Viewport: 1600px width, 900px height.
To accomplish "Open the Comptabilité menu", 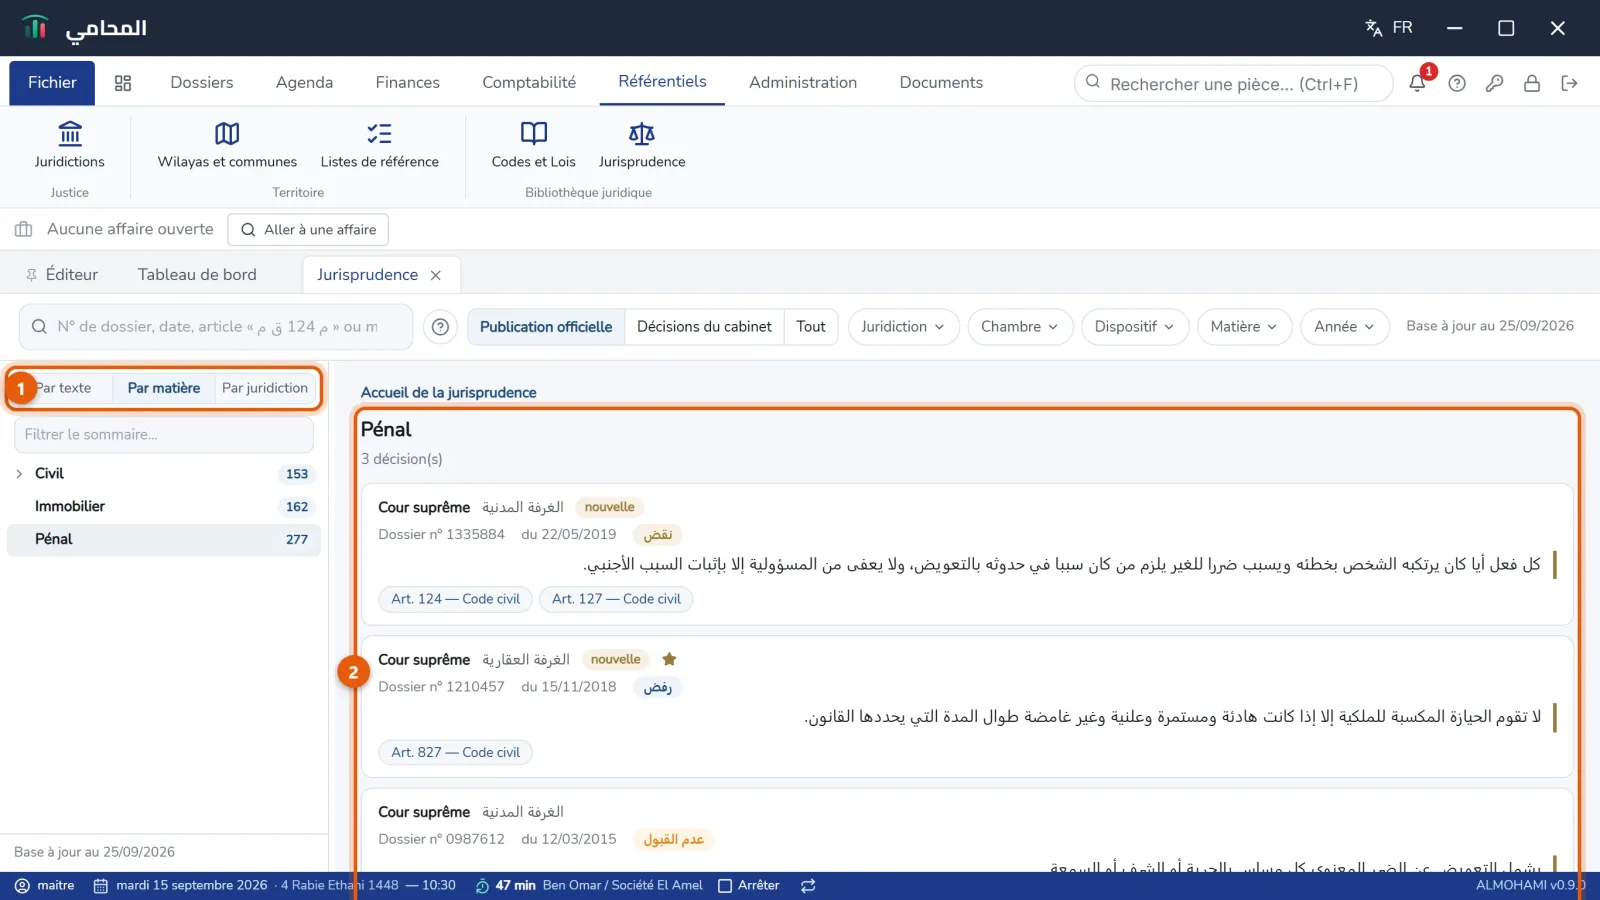I will 529,83.
